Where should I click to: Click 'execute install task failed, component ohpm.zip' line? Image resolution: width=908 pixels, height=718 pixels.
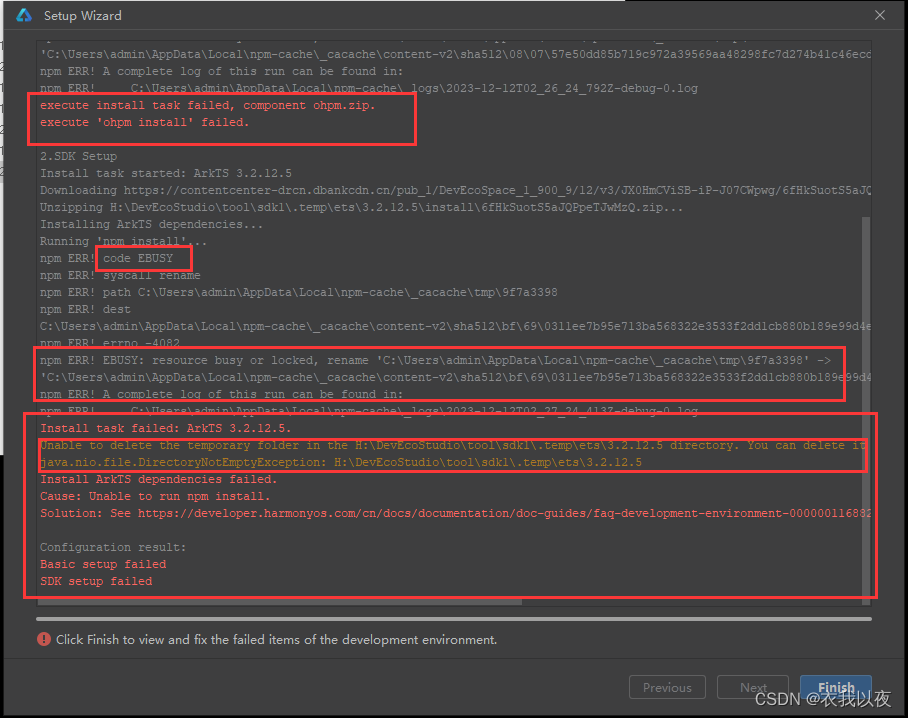(x=207, y=105)
